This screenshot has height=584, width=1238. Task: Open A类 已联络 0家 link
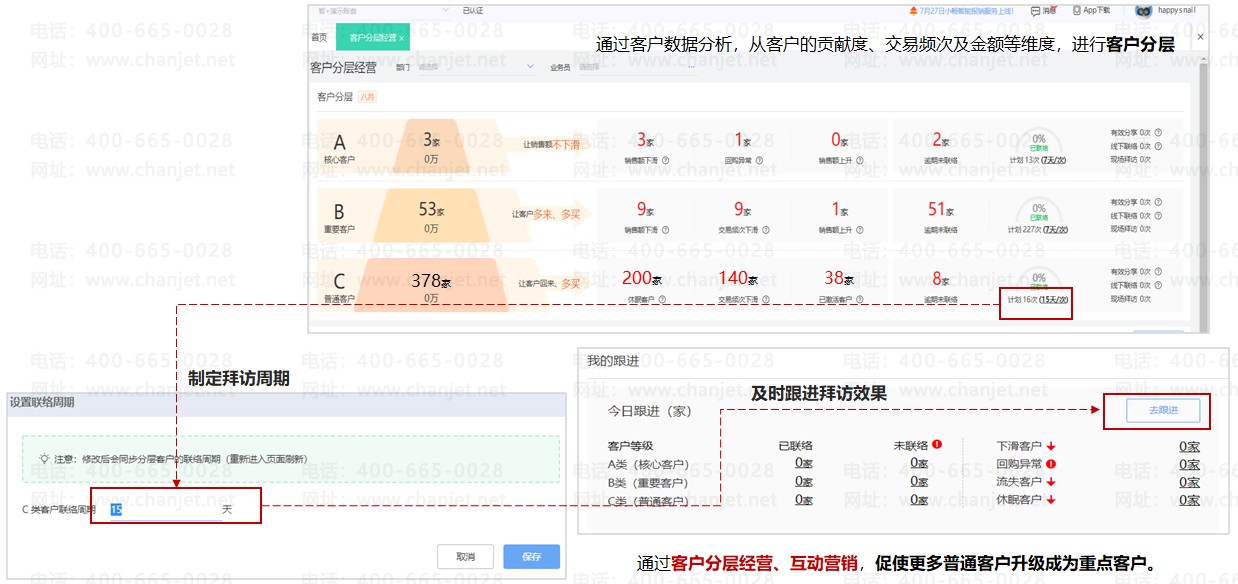804,463
